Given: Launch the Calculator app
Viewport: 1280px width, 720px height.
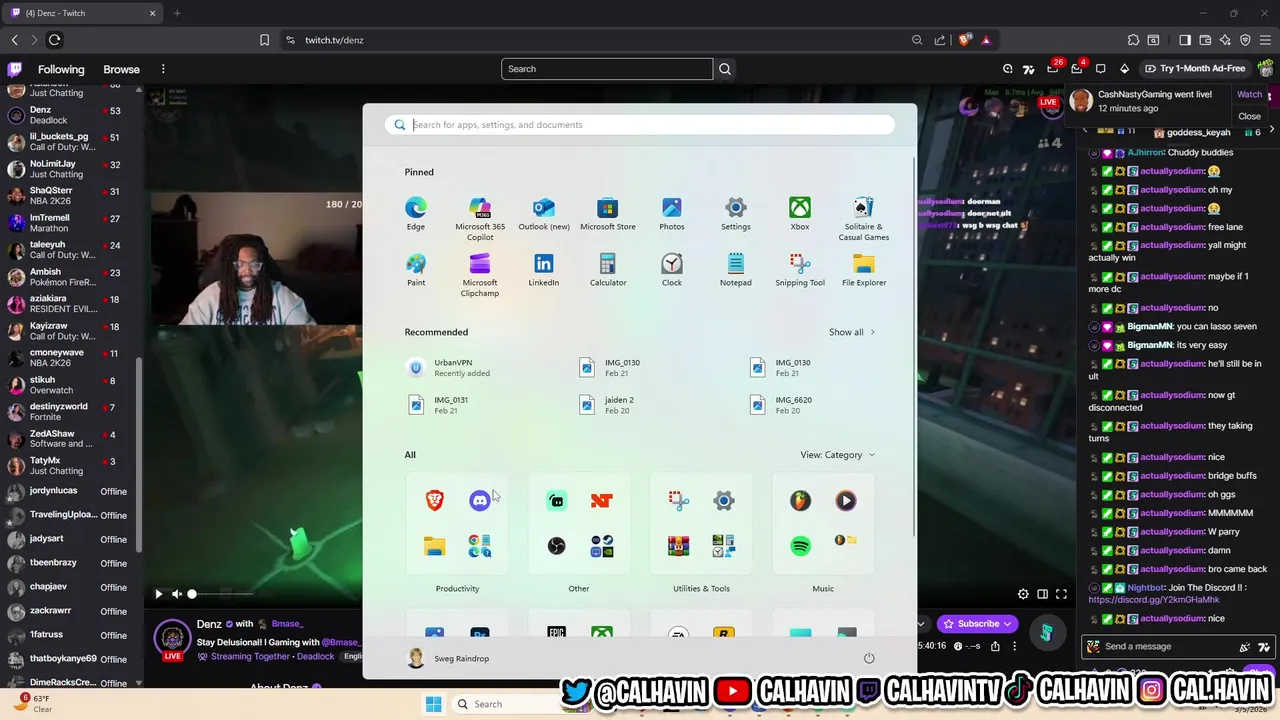Looking at the screenshot, I should (608, 270).
